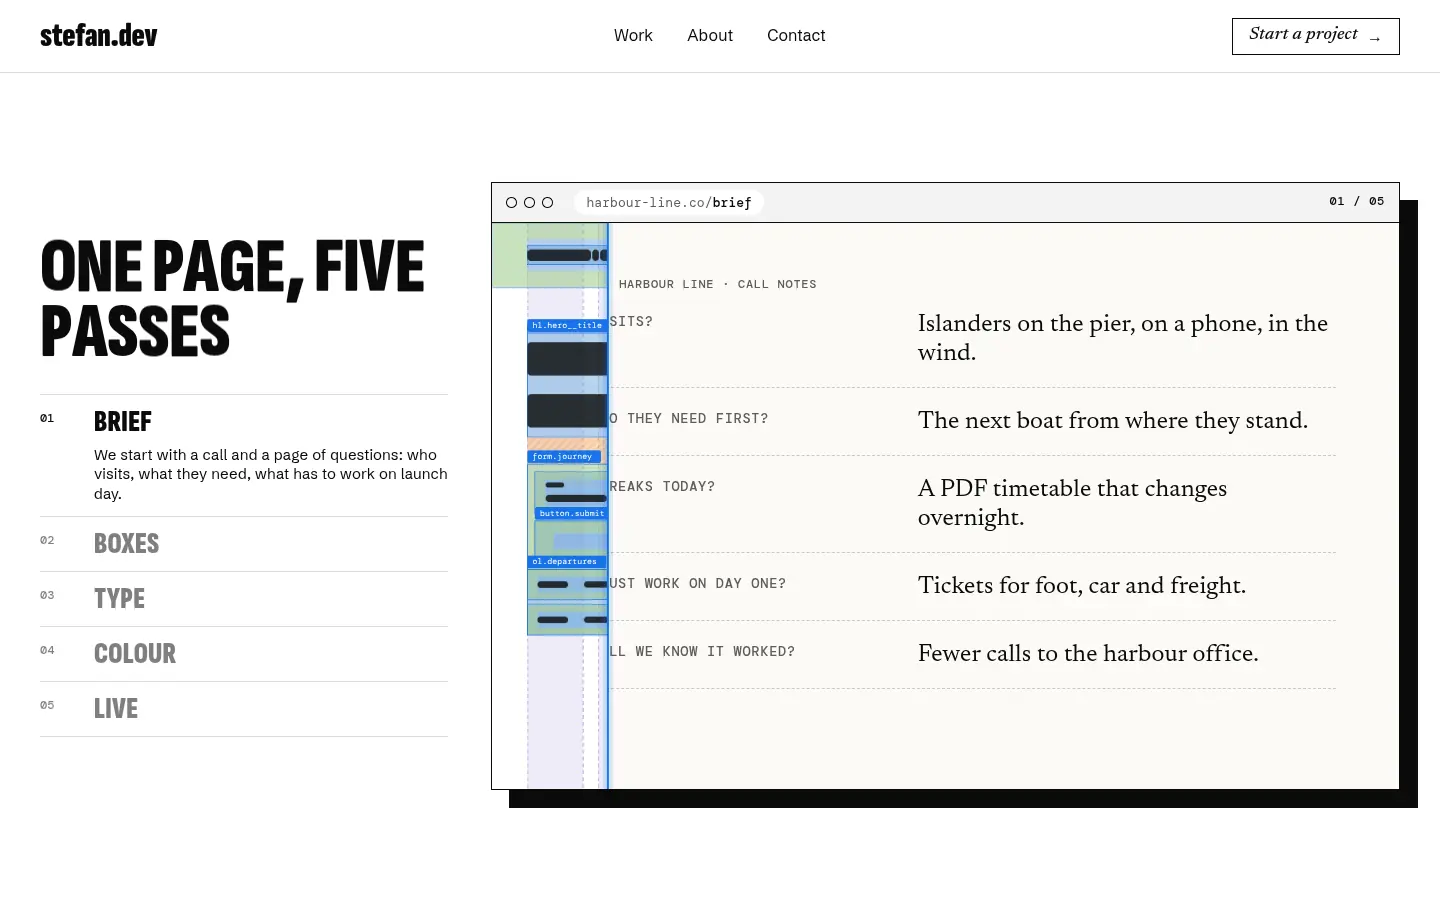Viewport: 1440px width, 900px height.
Task: Select the 01 Brief step
Action: (x=244, y=456)
